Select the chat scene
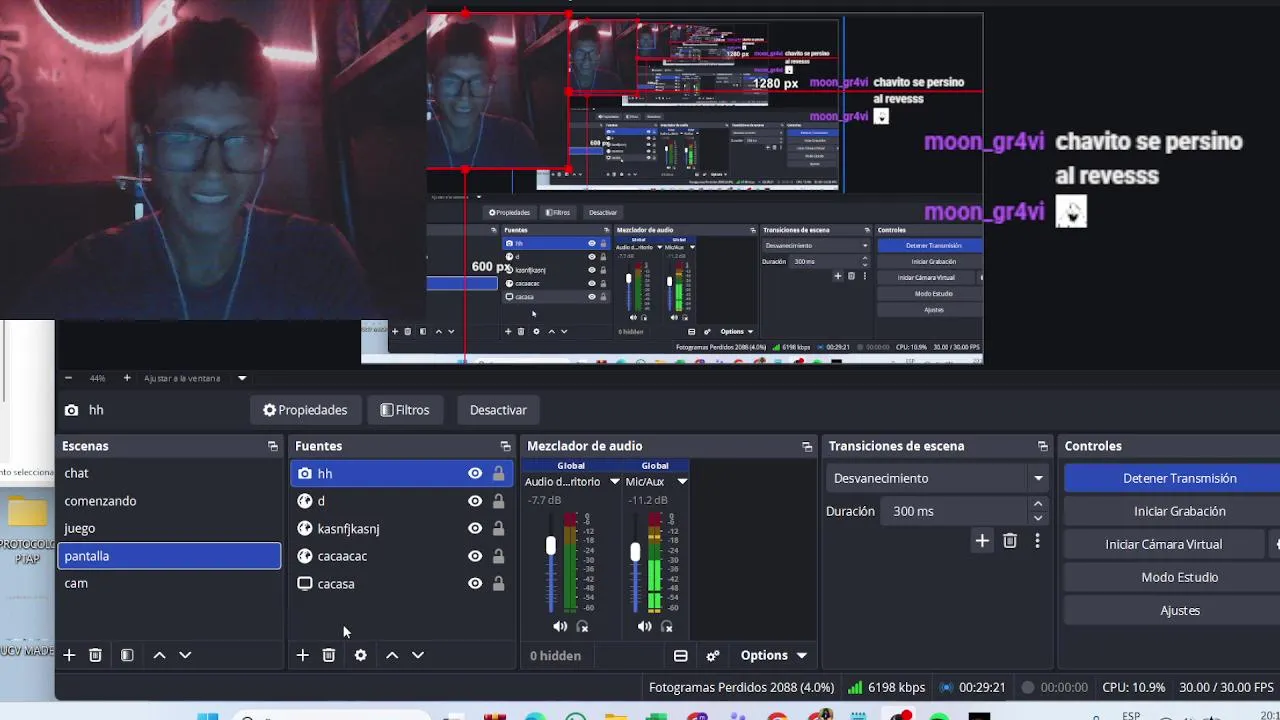The height and width of the screenshot is (720, 1280). click(169, 473)
